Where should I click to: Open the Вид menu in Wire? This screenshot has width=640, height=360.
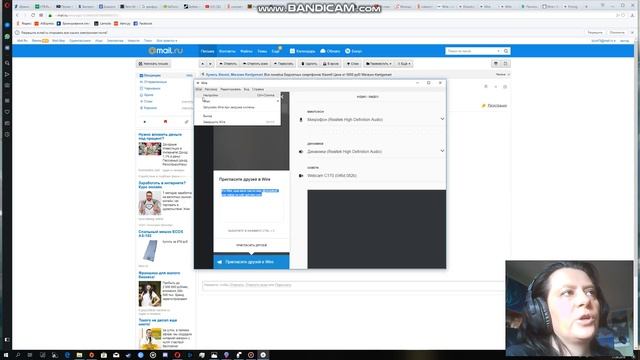click(247, 89)
